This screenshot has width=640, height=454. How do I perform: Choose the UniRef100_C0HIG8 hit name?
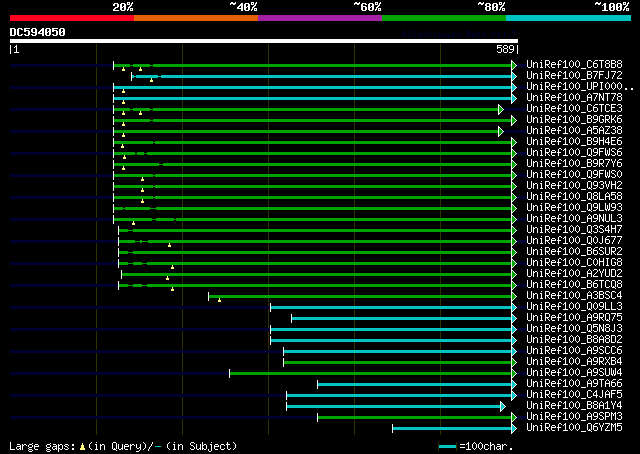tap(574, 263)
